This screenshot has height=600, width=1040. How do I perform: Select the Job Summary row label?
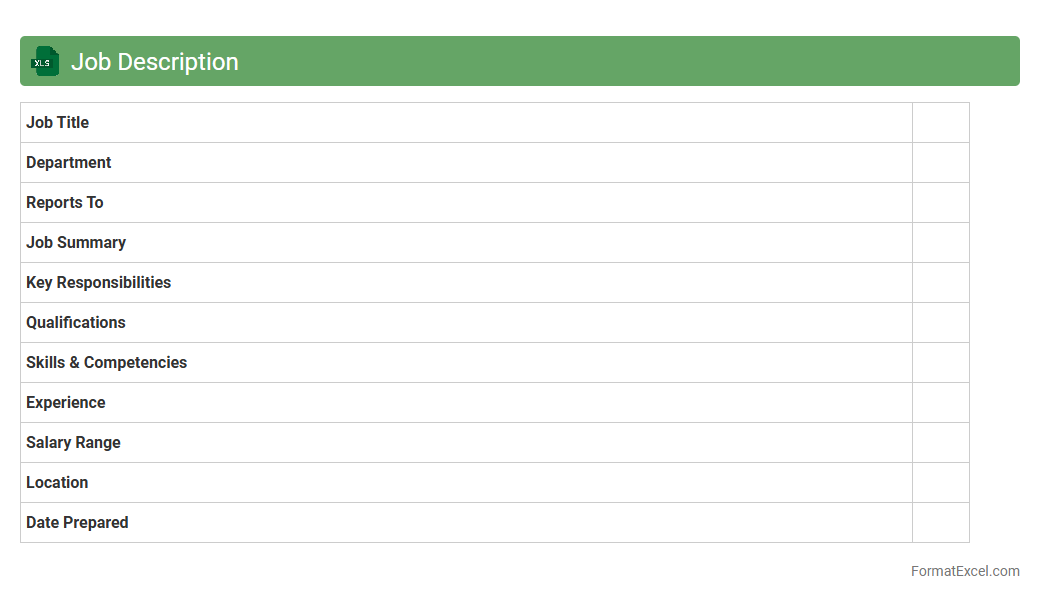(75, 242)
